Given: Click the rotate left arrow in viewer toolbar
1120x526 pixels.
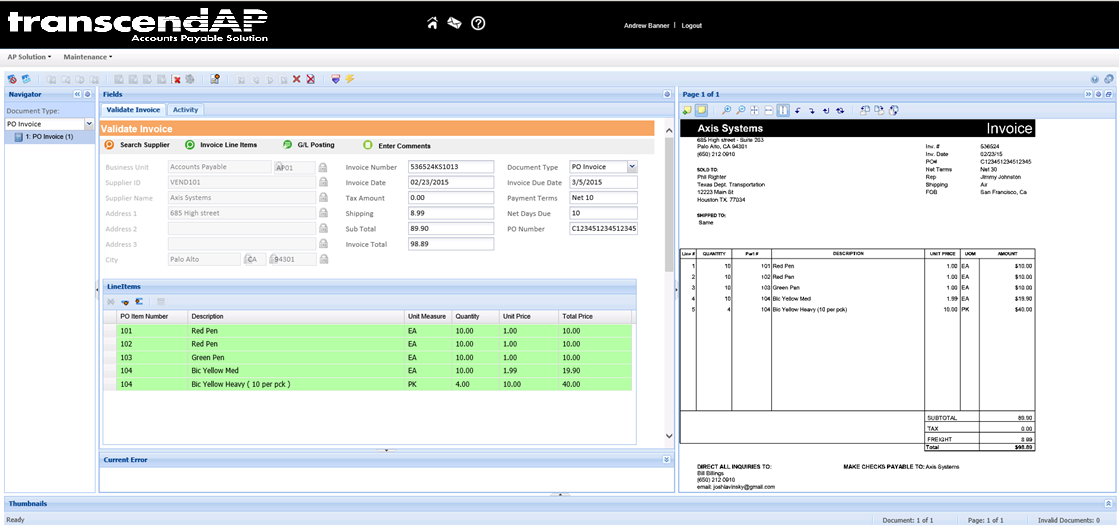Looking at the screenshot, I should (798, 110).
